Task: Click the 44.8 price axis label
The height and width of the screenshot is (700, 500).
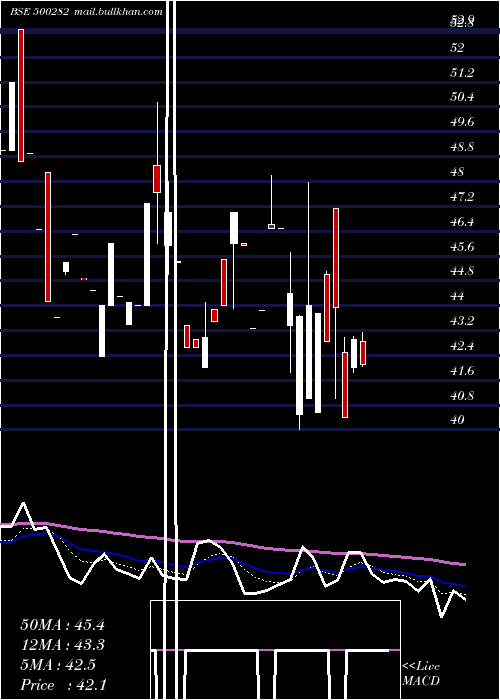Action: [x=462, y=271]
